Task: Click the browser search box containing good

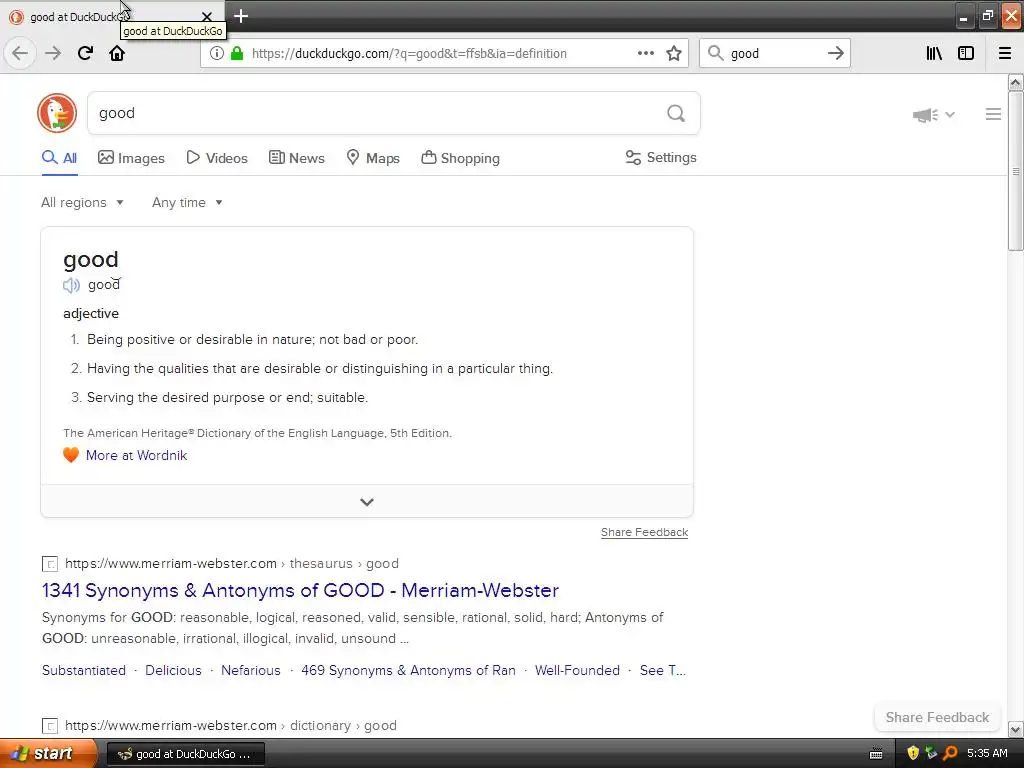Action: click(x=774, y=54)
